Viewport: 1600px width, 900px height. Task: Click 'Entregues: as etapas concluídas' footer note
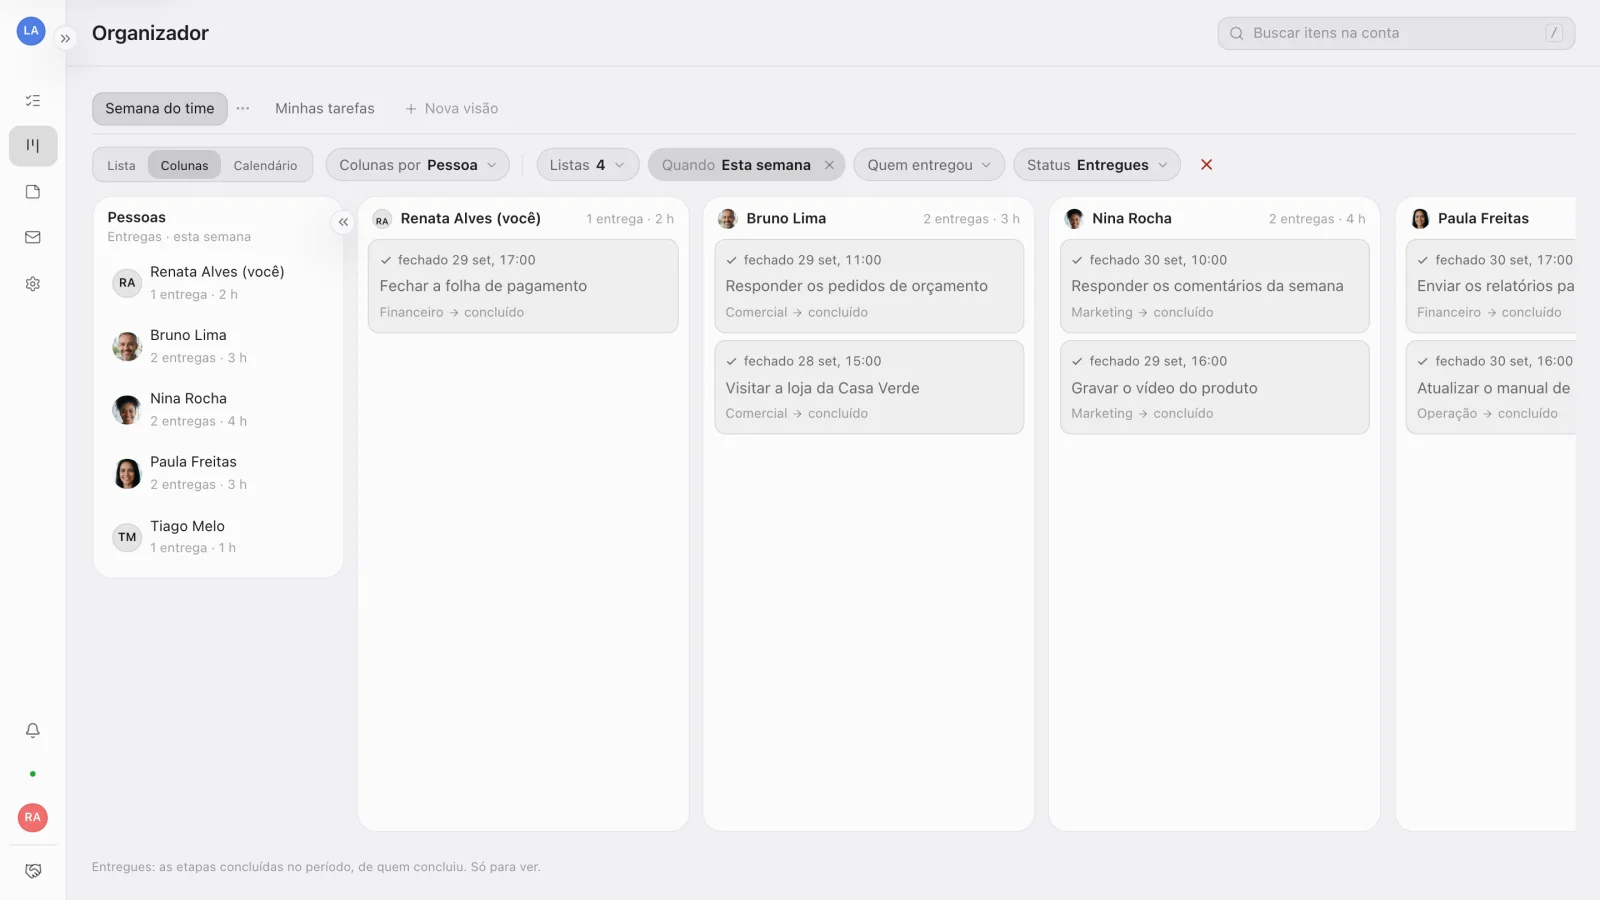point(316,867)
